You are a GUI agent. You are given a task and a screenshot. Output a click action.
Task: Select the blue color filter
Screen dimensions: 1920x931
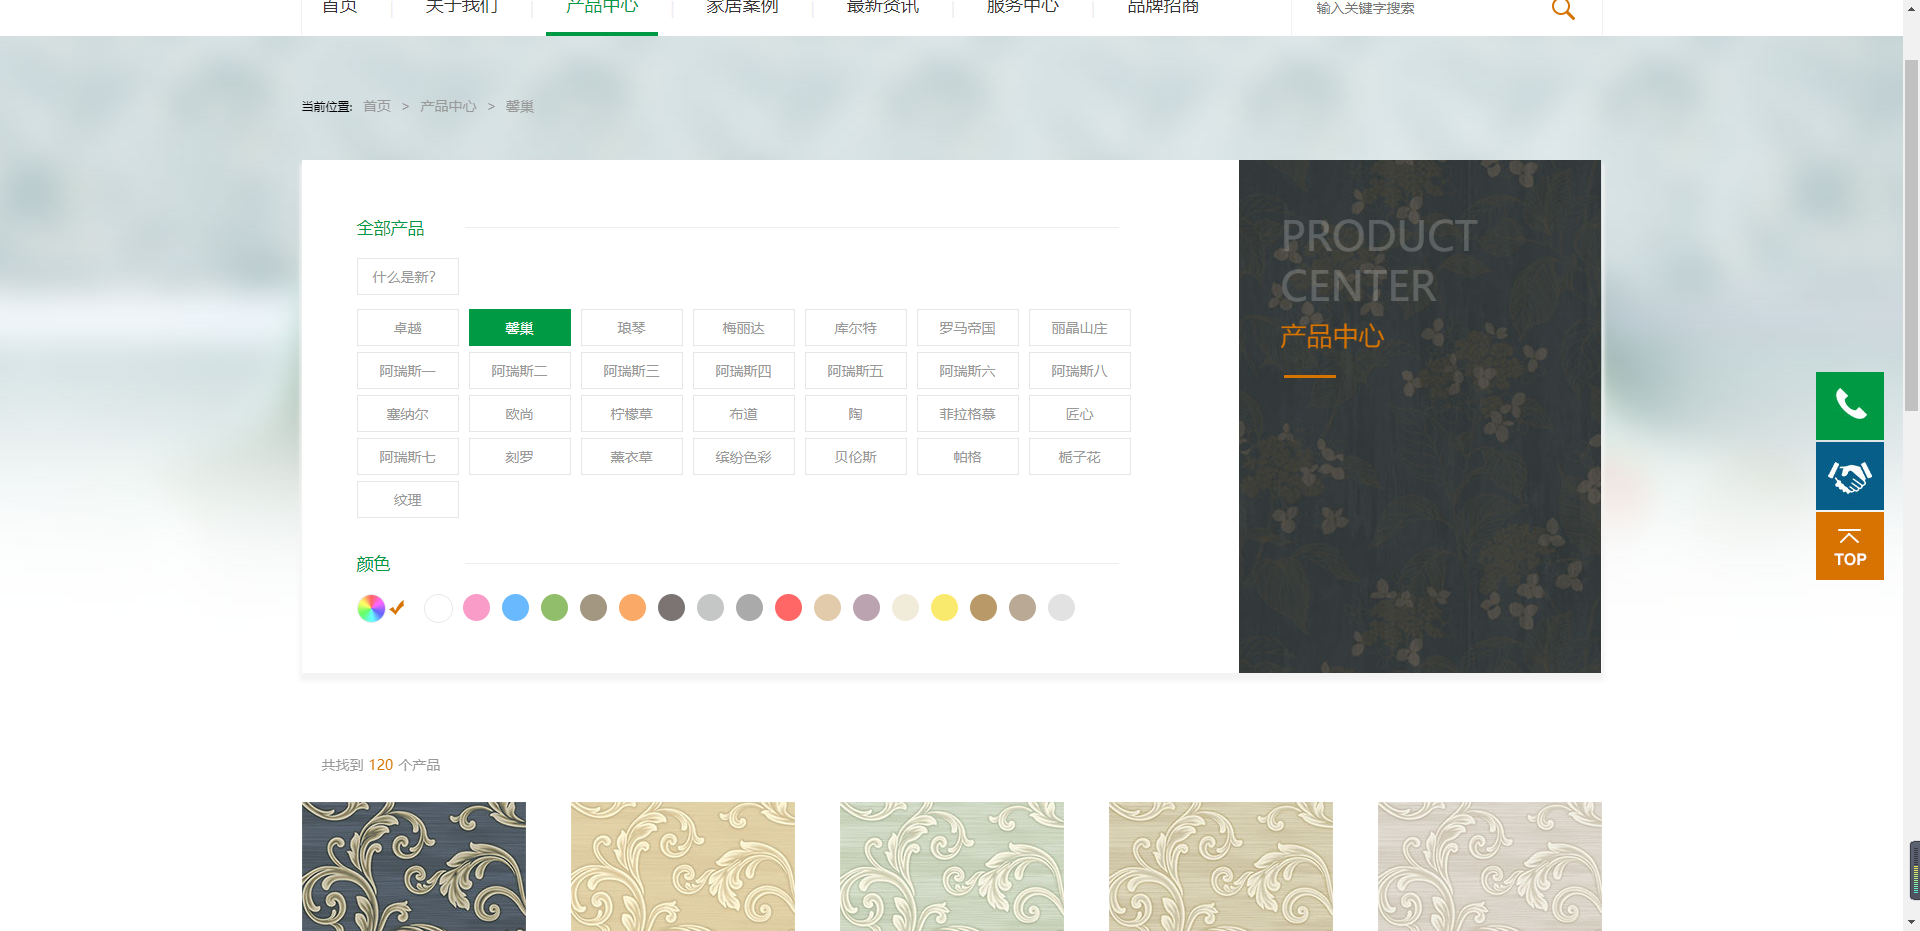pyautogui.click(x=516, y=608)
